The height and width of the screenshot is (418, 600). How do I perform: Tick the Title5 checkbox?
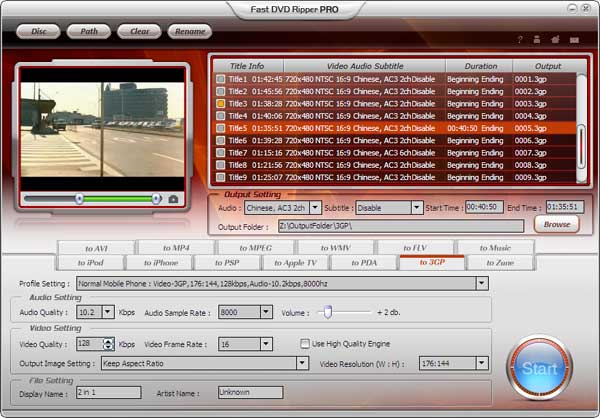tap(220, 128)
